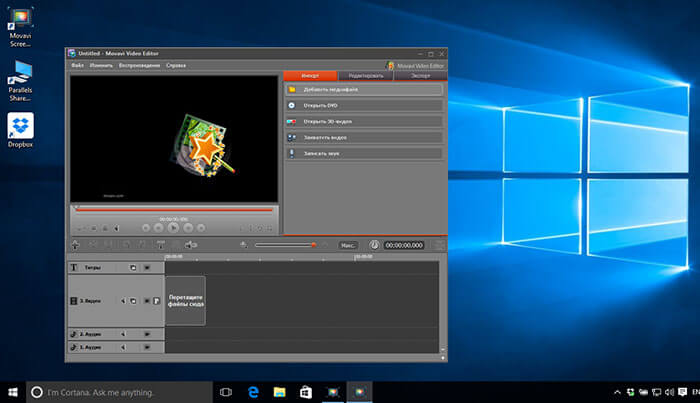Viewport: 700px width, 403px height.
Task: Click the camera icon on Захватить видео
Action: [x=292, y=137]
